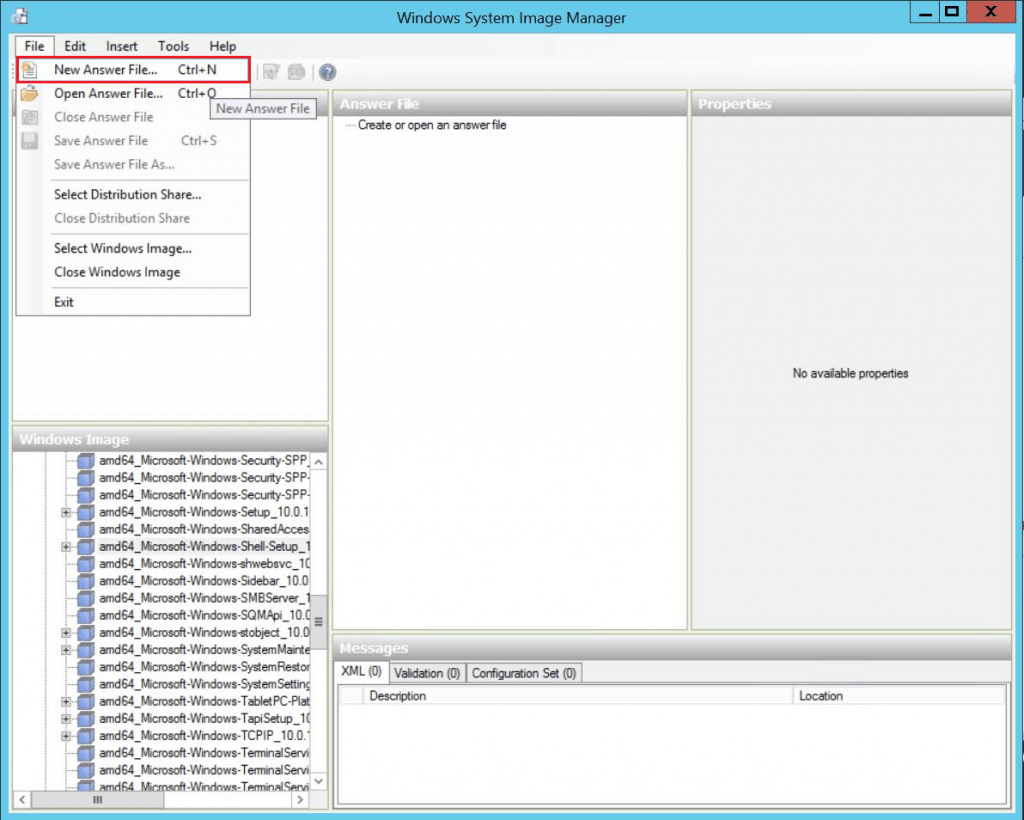The height and width of the screenshot is (820, 1024).
Task: Choose Close Windows Image menu entry
Action: 133,272
